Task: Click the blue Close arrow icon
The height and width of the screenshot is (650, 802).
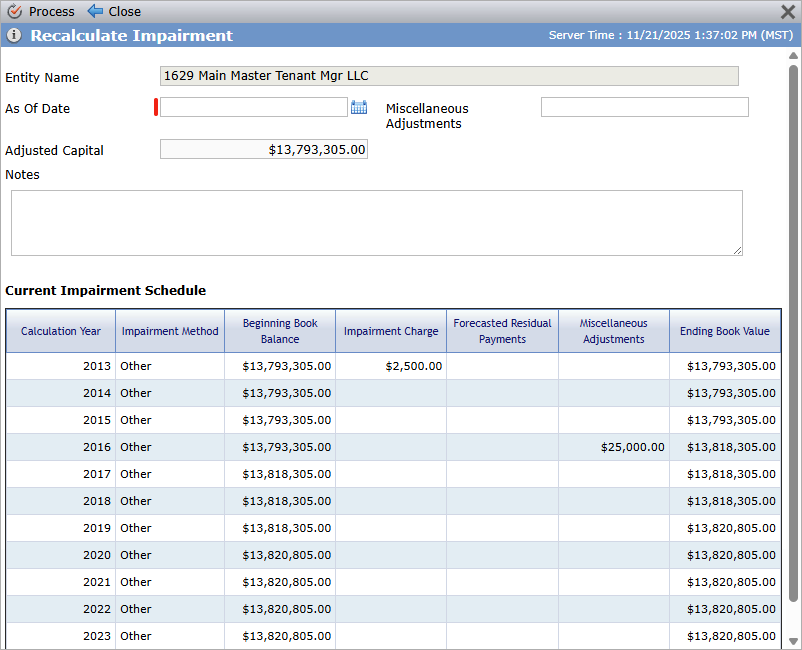Action: click(95, 11)
